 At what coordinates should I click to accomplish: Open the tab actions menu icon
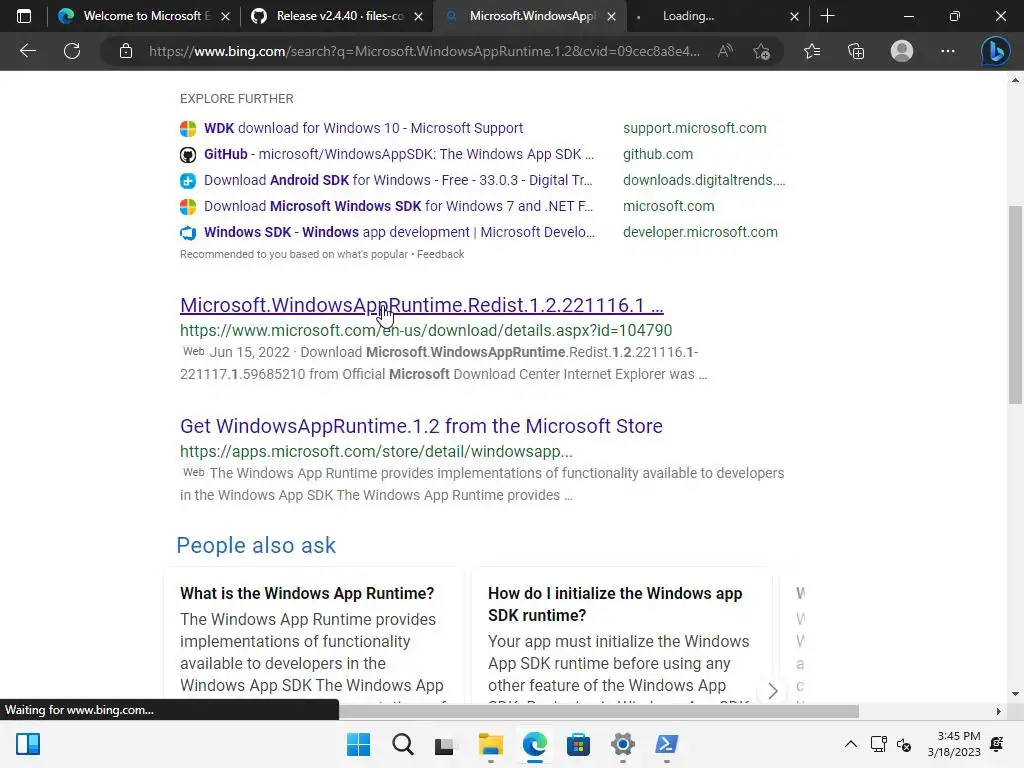pos(24,16)
